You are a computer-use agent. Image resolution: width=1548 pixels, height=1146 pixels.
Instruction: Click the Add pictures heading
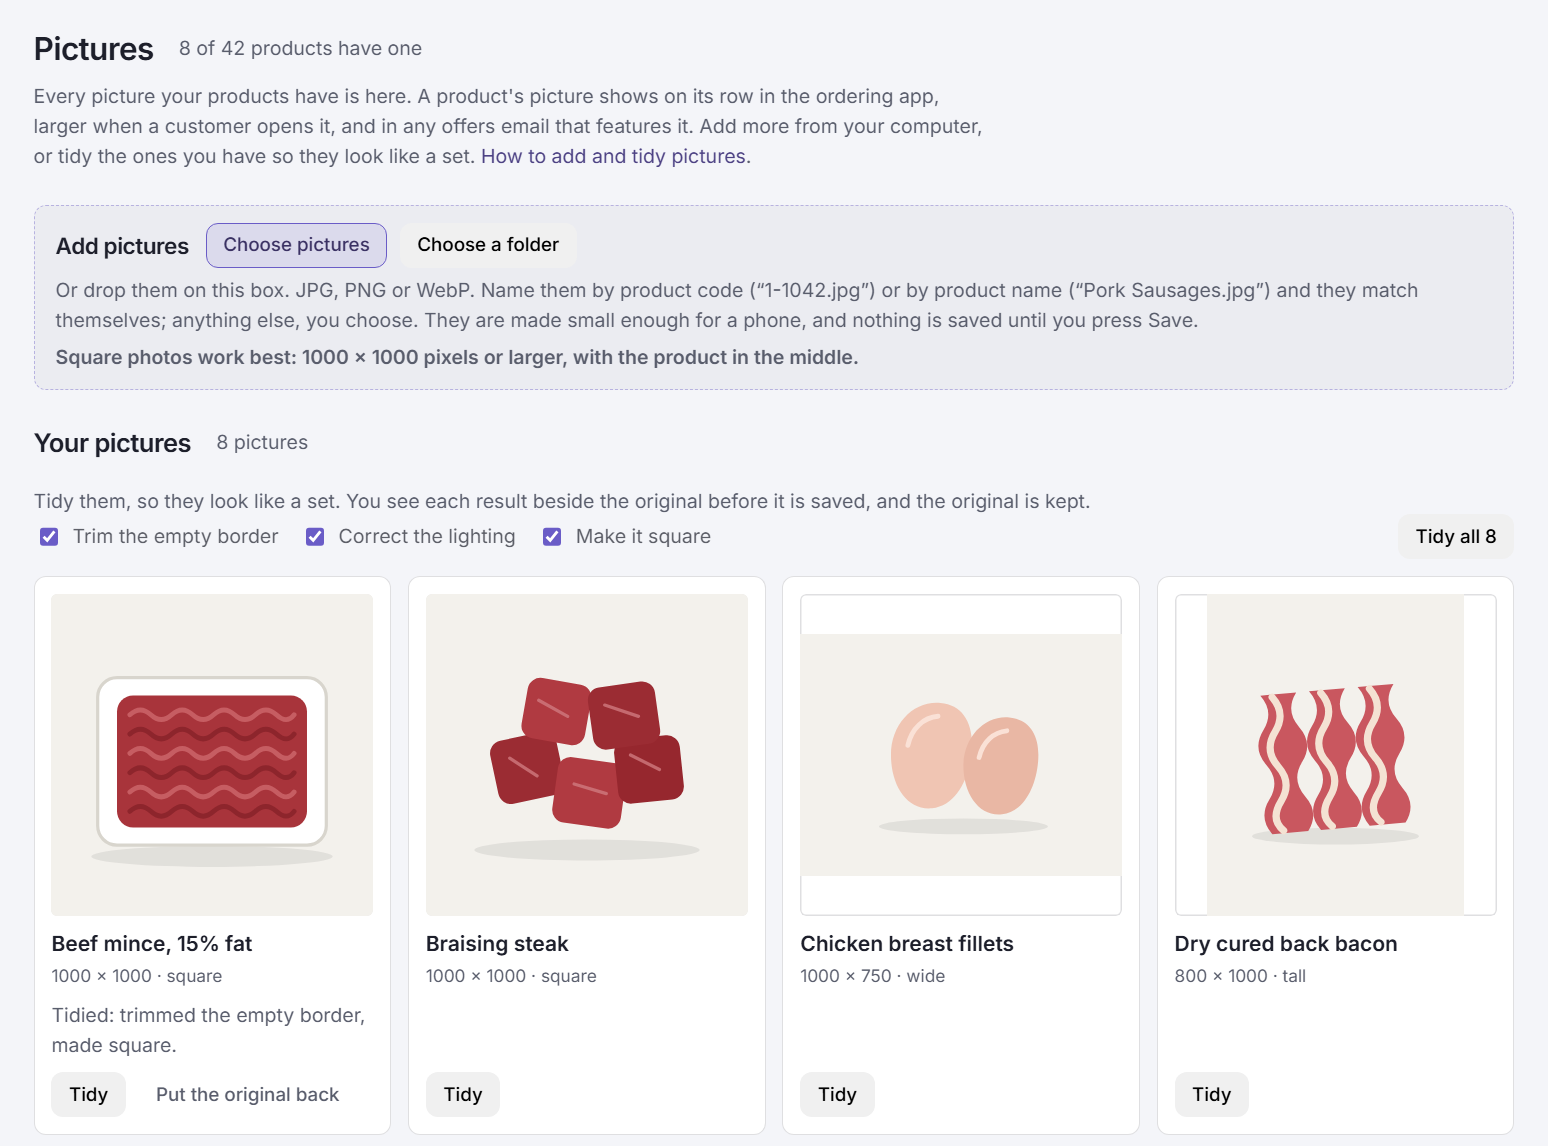pos(122,246)
